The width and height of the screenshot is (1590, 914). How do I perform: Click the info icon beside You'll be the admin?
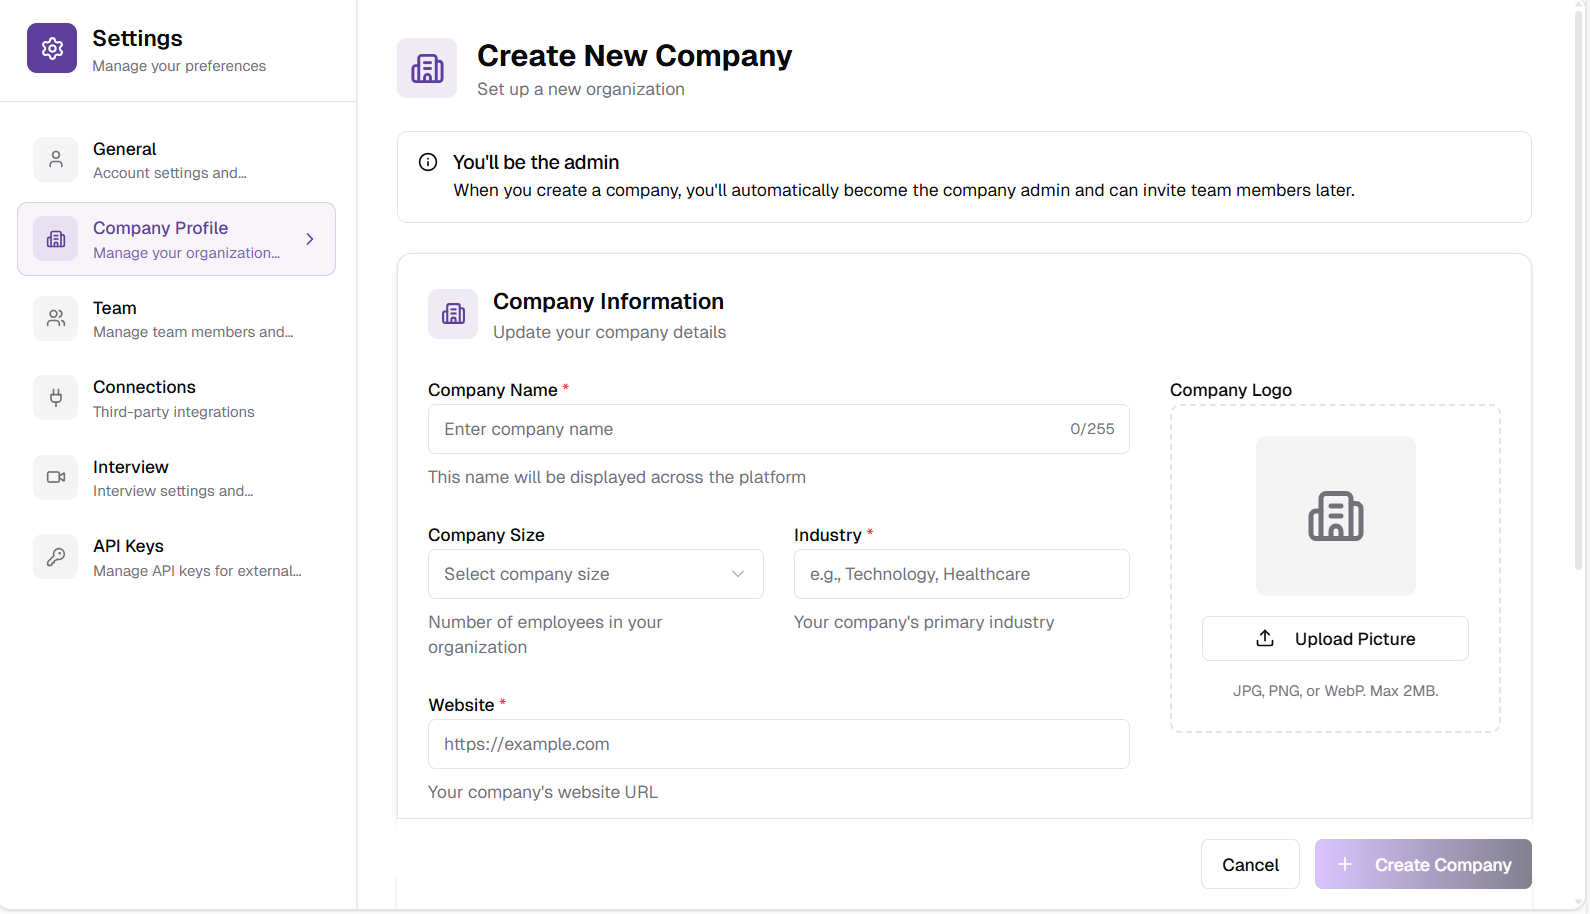428,162
